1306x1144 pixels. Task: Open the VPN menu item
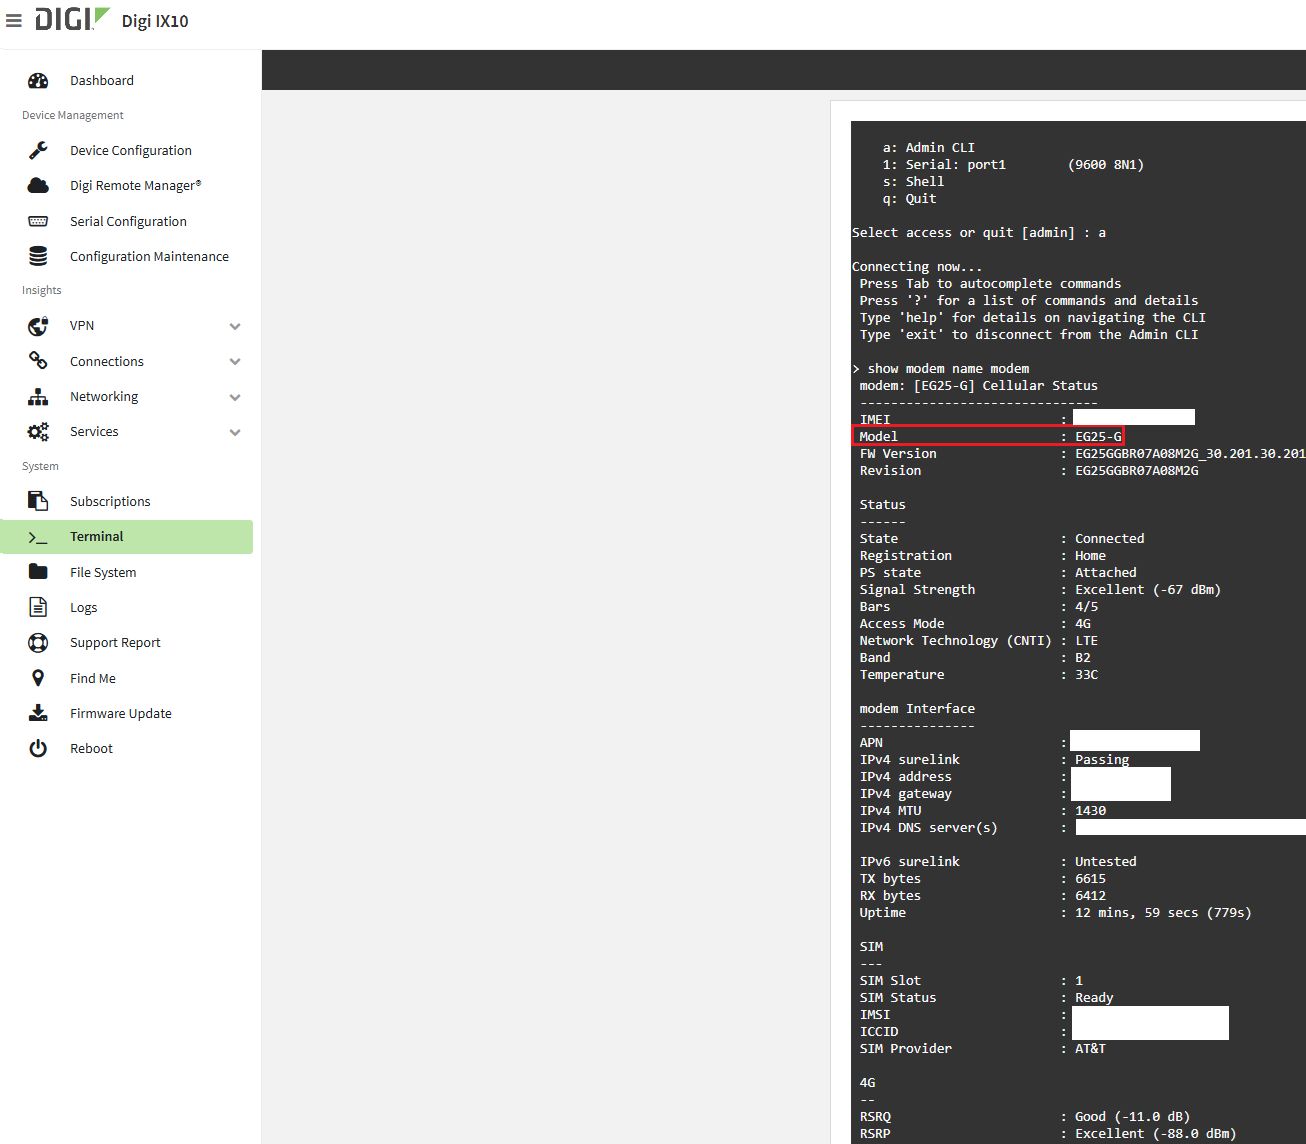[x=82, y=325]
